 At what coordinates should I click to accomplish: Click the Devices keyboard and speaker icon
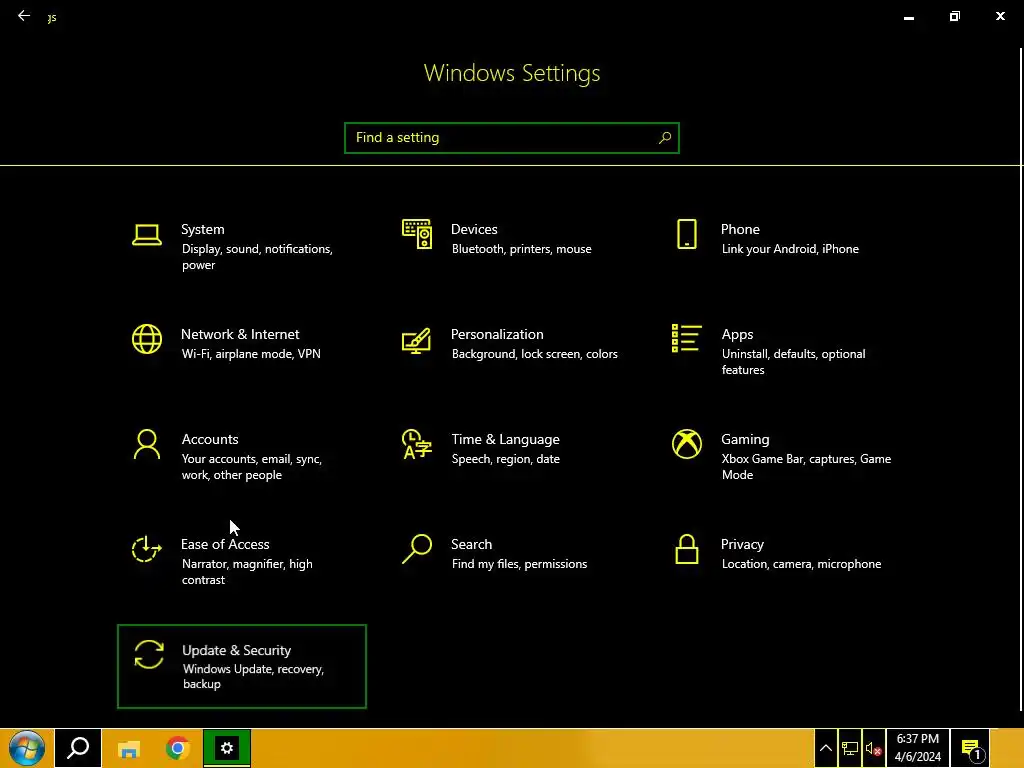[x=417, y=234]
